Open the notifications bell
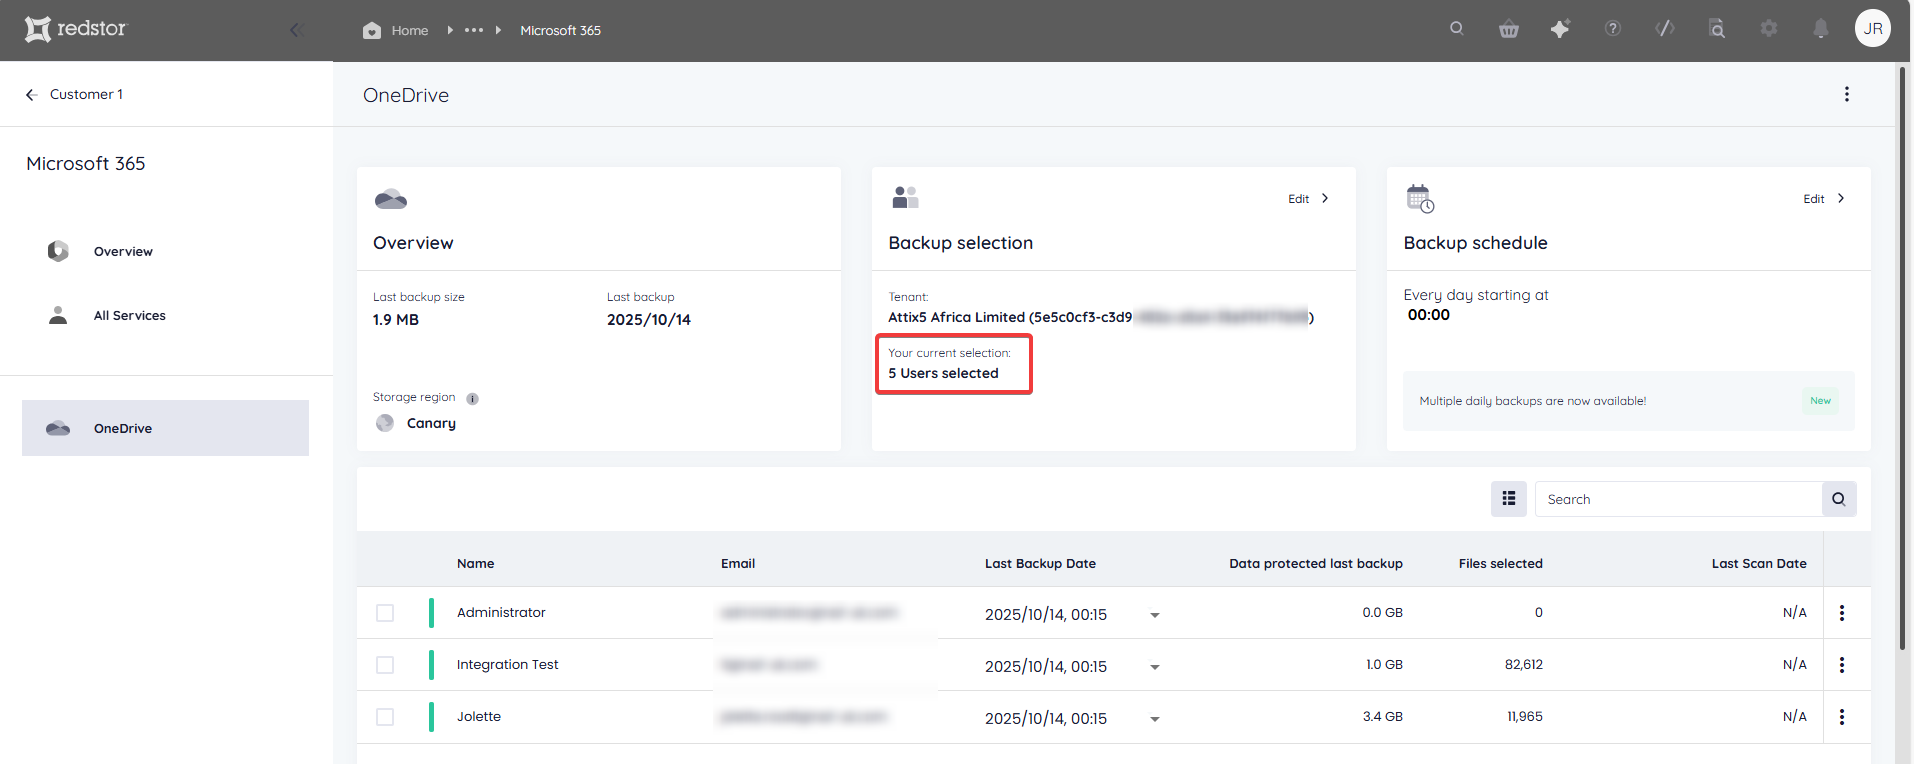1914x764 pixels. coord(1821,29)
